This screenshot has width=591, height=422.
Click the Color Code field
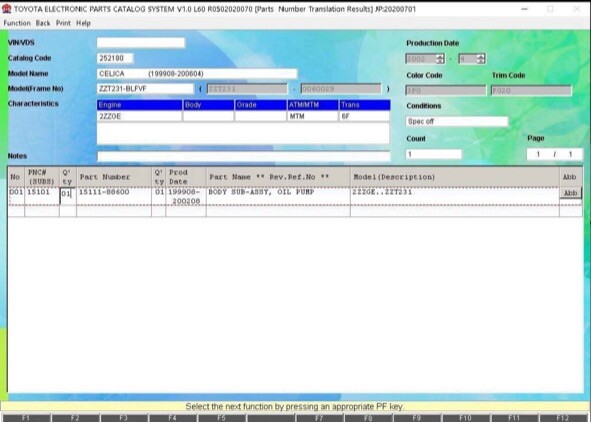446,90
